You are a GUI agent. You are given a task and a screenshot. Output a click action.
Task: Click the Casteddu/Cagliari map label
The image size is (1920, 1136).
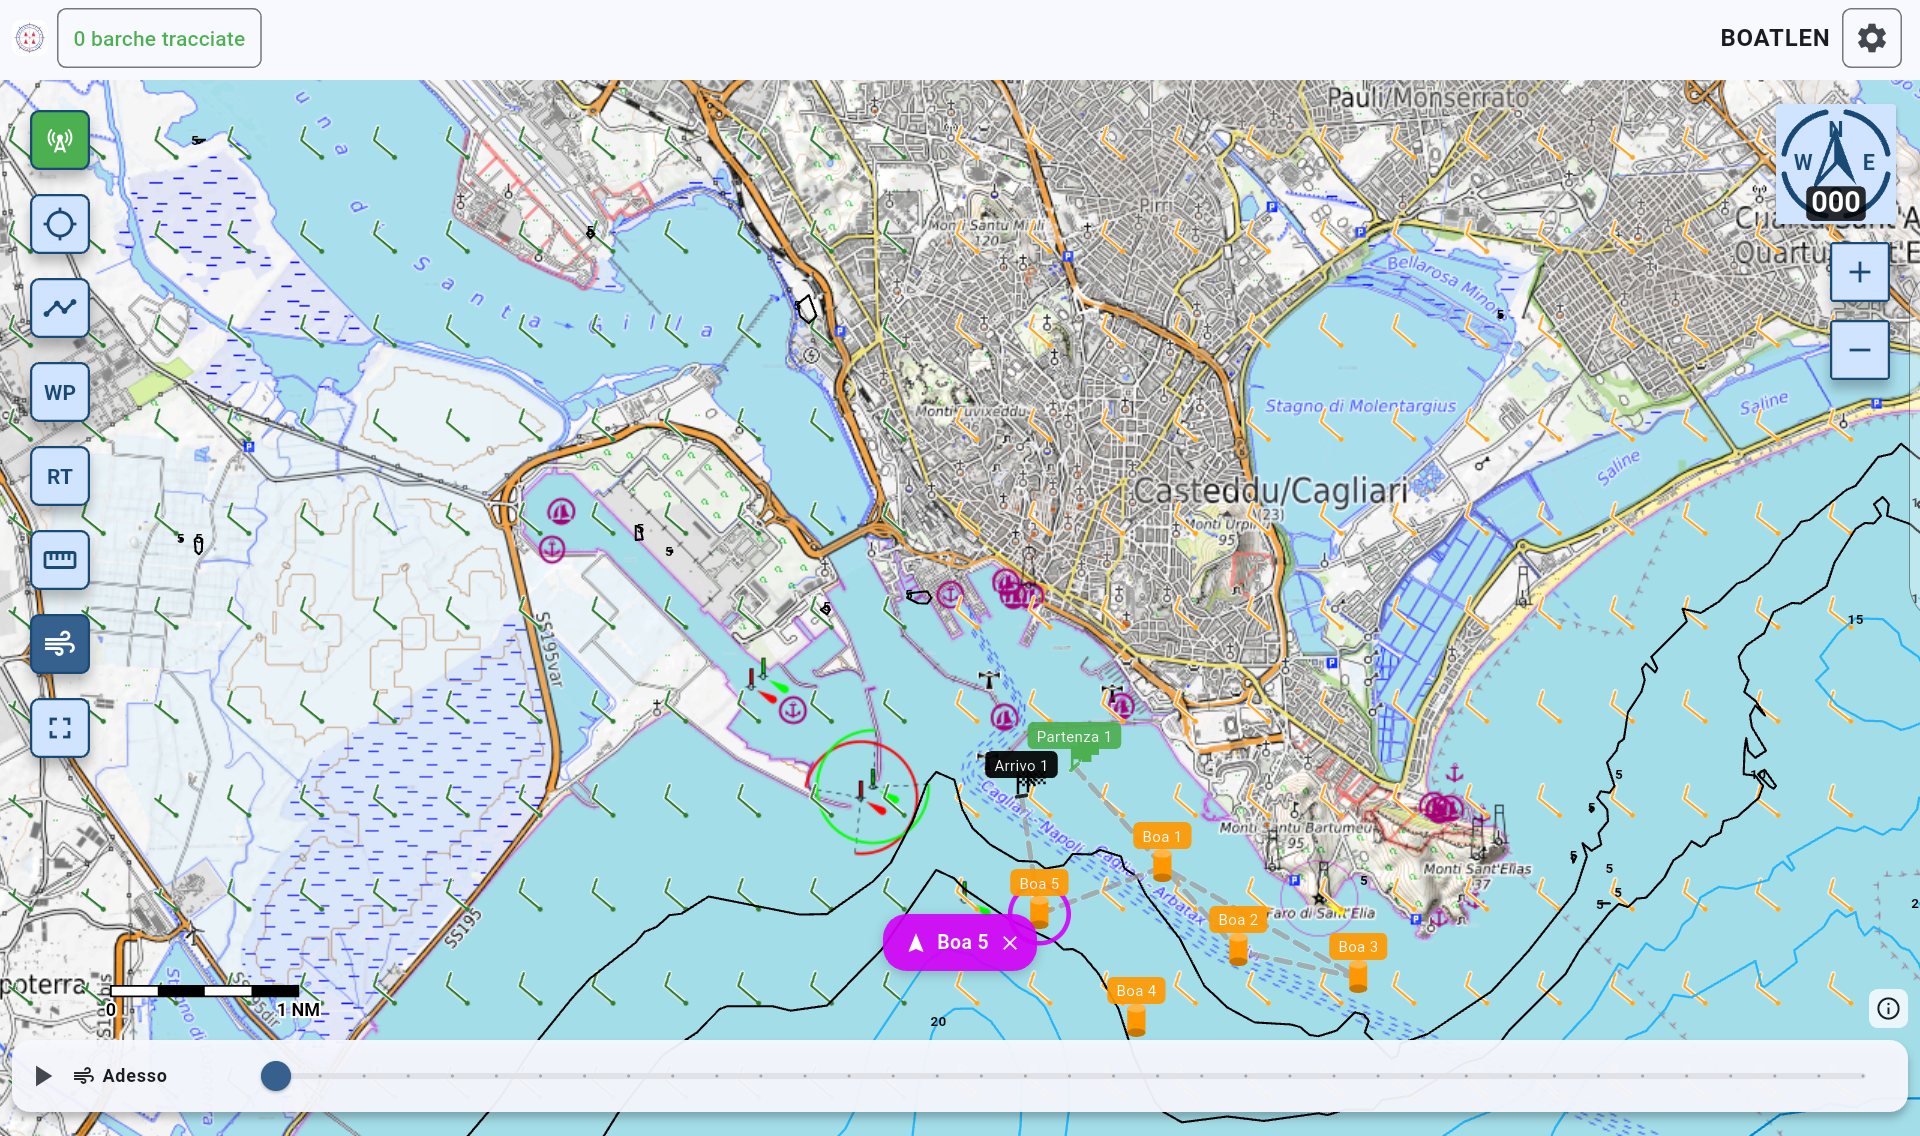coord(1270,491)
